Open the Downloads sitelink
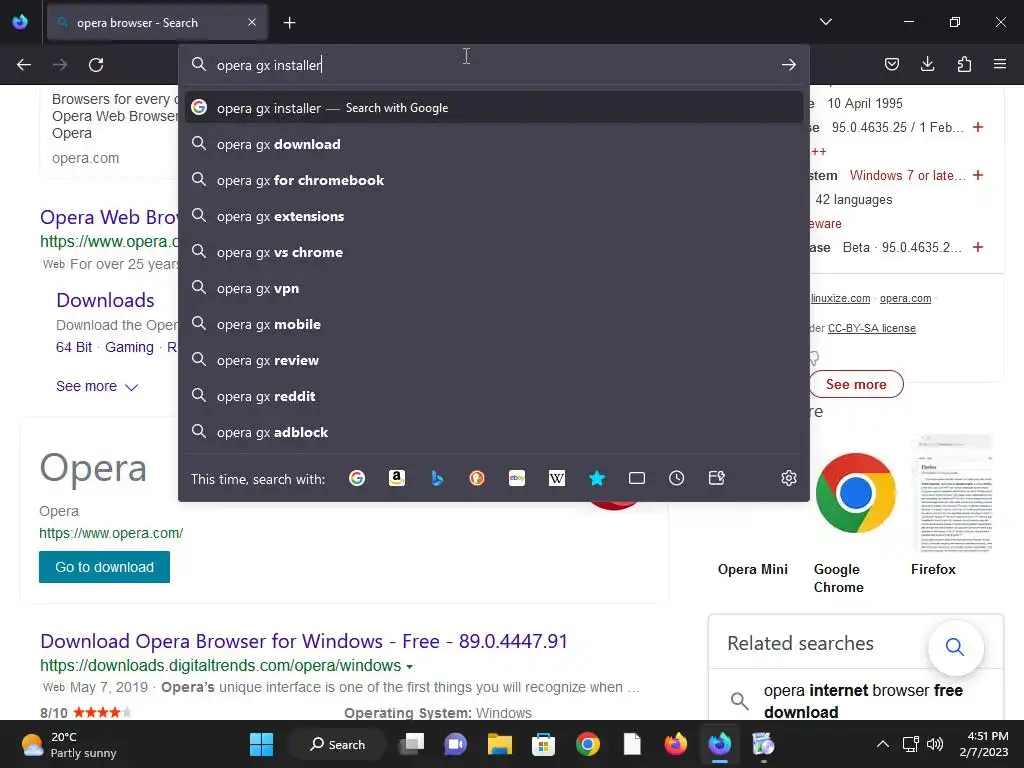 (105, 300)
